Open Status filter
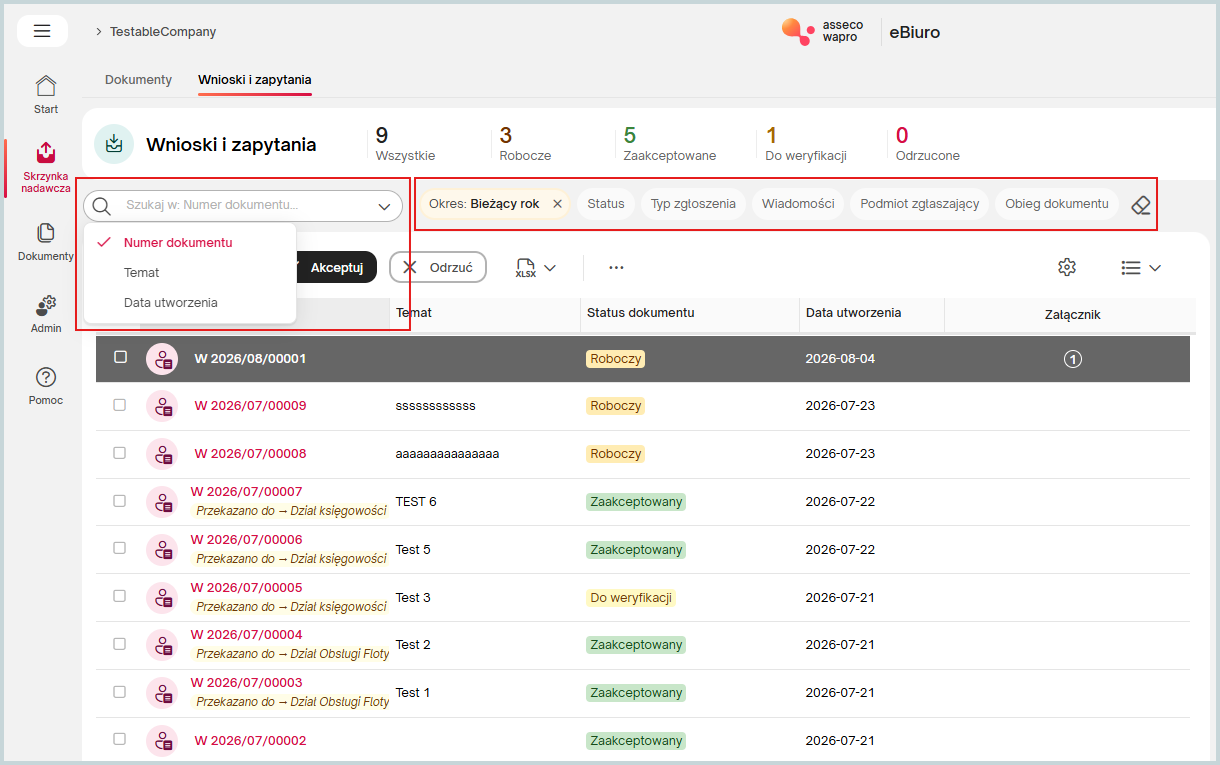1220x765 pixels. click(606, 204)
